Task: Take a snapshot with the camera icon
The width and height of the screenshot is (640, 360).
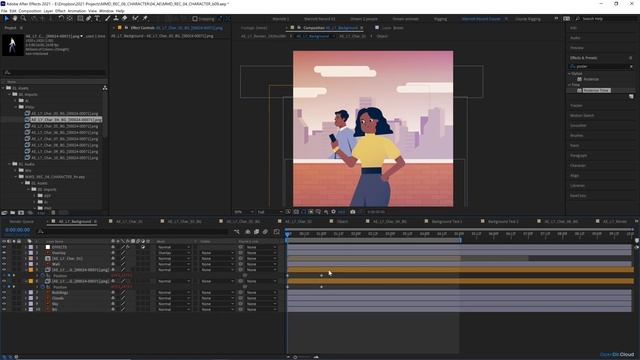Action: pos(353,212)
